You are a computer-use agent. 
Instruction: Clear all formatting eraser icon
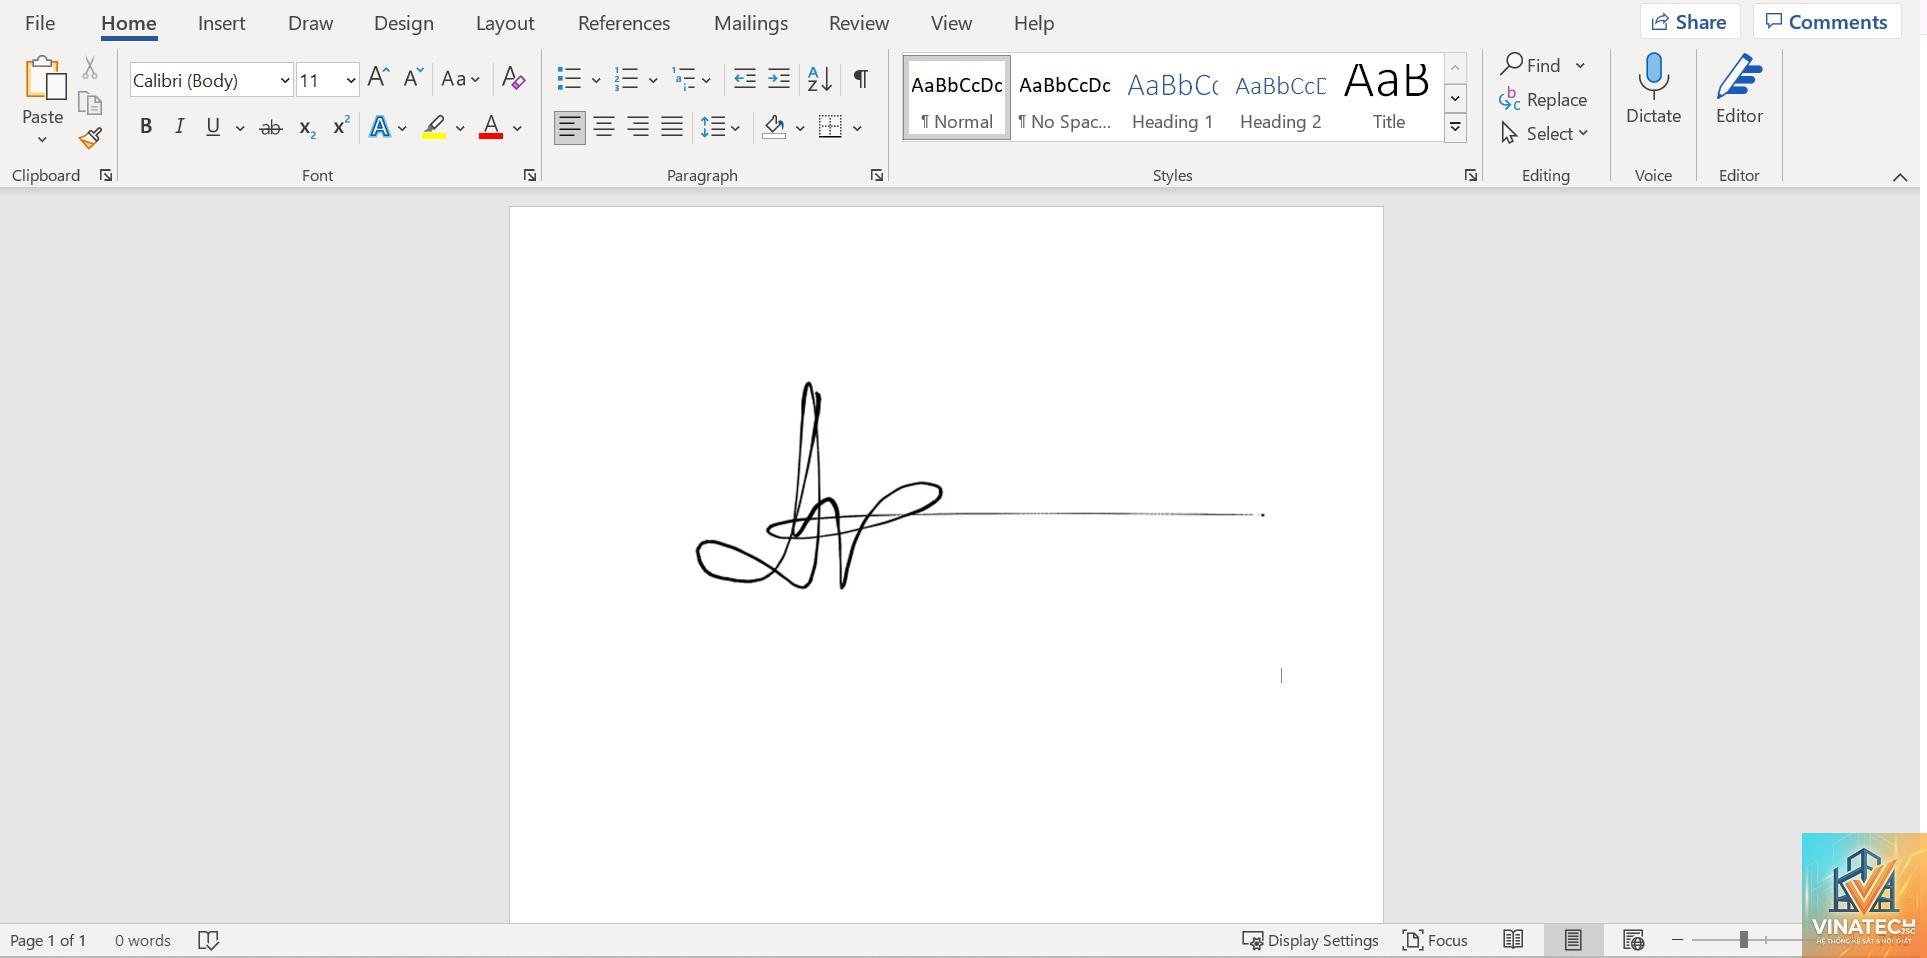[x=513, y=78]
